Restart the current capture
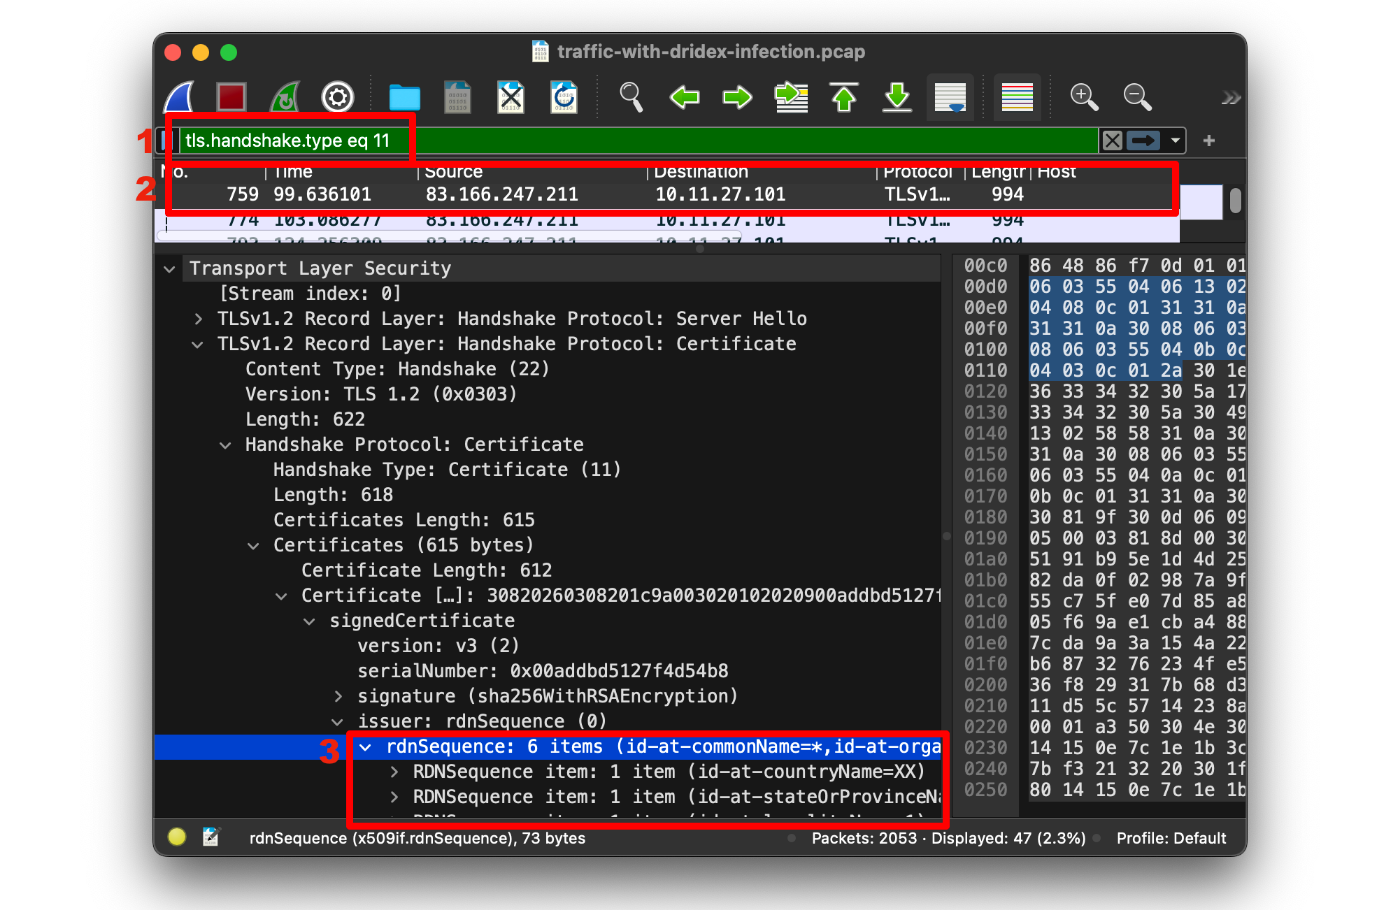Image resolution: width=1400 pixels, height=910 pixels. tap(284, 97)
